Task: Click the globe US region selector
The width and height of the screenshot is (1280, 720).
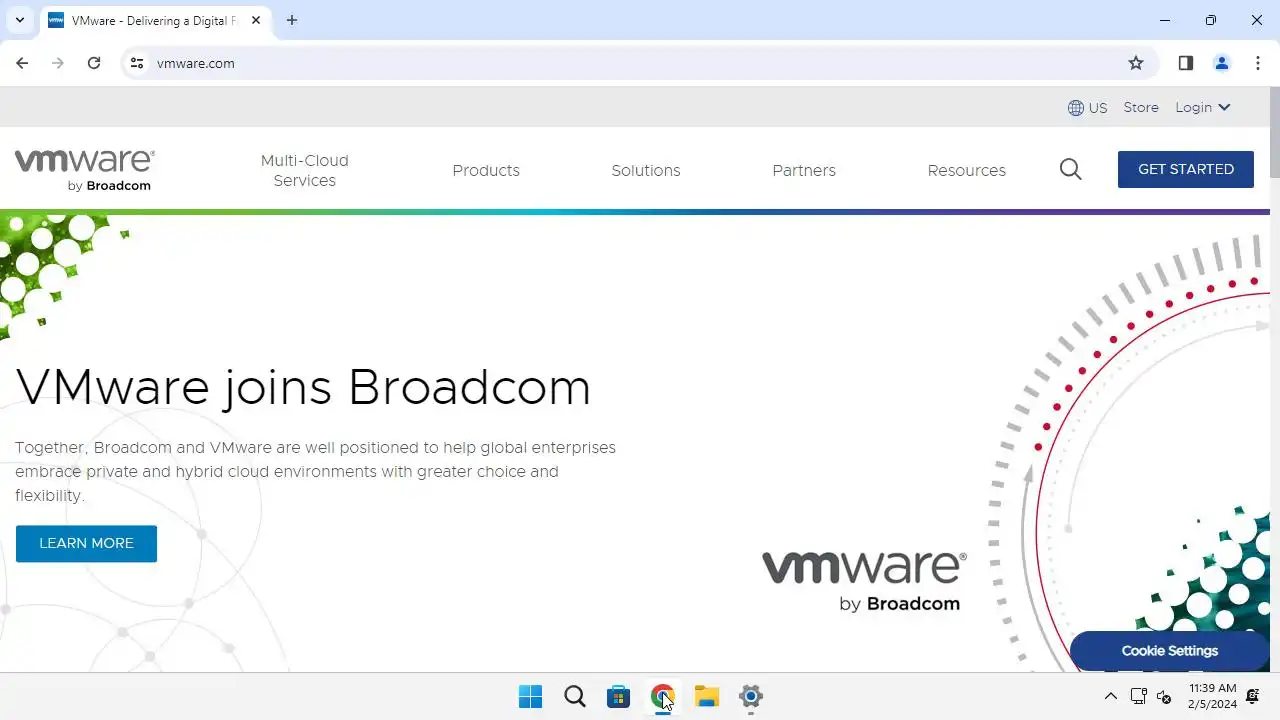Action: (x=1088, y=108)
